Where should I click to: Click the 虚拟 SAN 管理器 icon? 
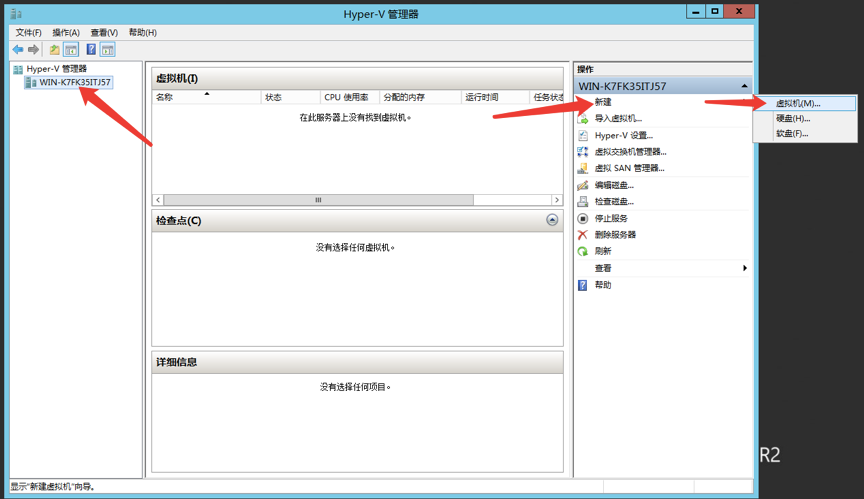click(582, 168)
